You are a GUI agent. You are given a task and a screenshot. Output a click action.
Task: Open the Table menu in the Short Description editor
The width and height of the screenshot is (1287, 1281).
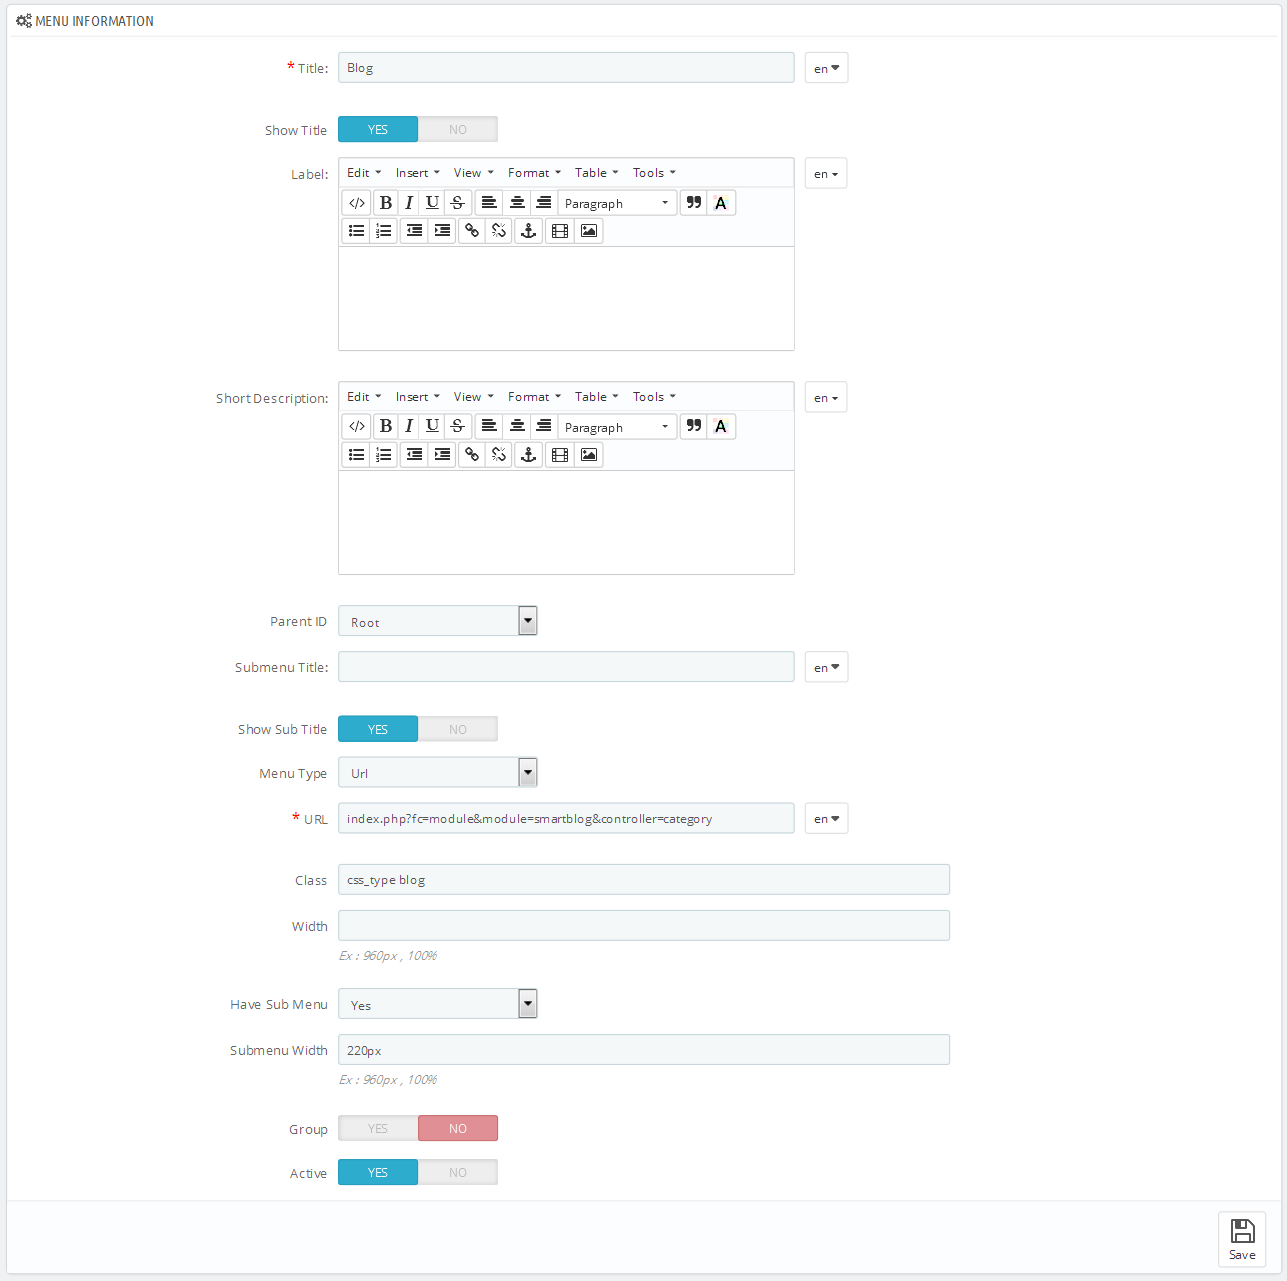[596, 397]
